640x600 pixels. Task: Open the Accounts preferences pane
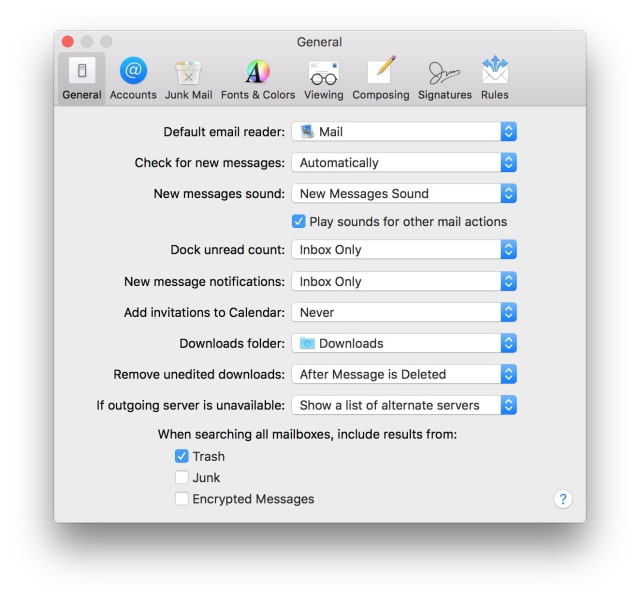pyautogui.click(x=133, y=78)
